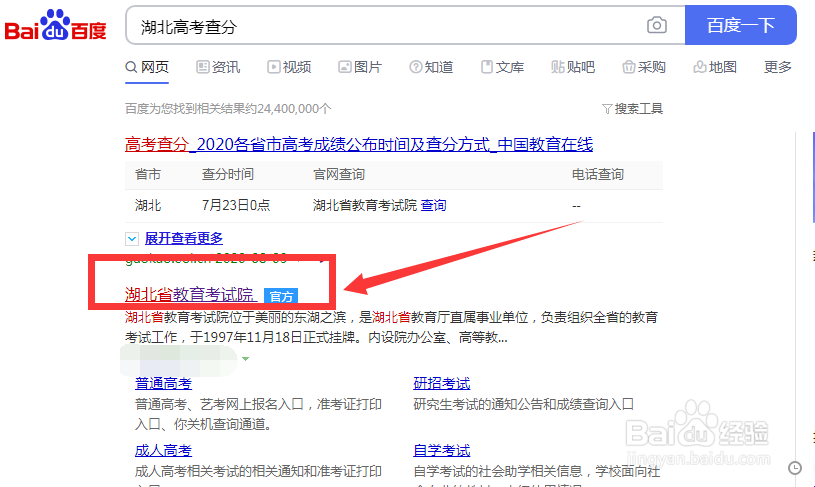
Task: Click the 百度一下 search button
Action: 741,25
